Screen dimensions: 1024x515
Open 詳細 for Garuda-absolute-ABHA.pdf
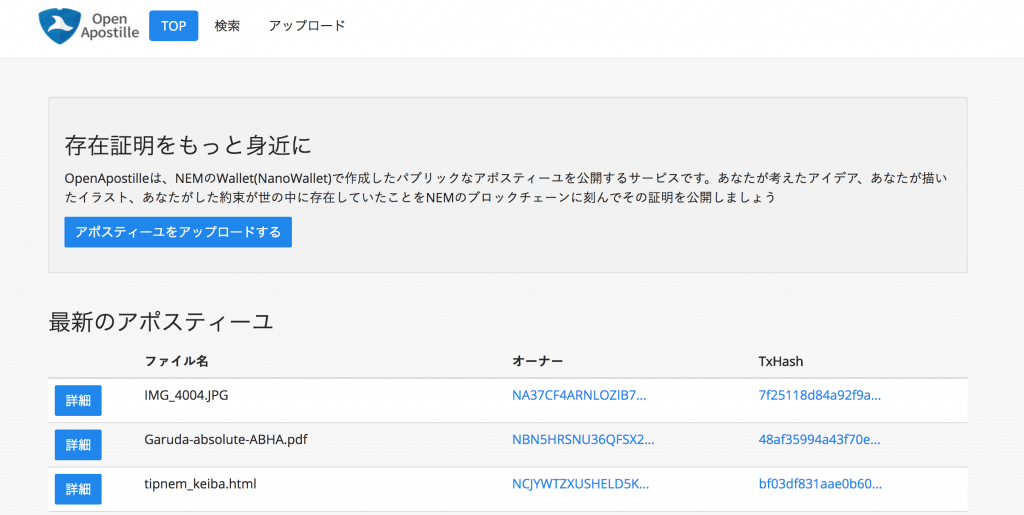pyautogui.click(x=78, y=445)
